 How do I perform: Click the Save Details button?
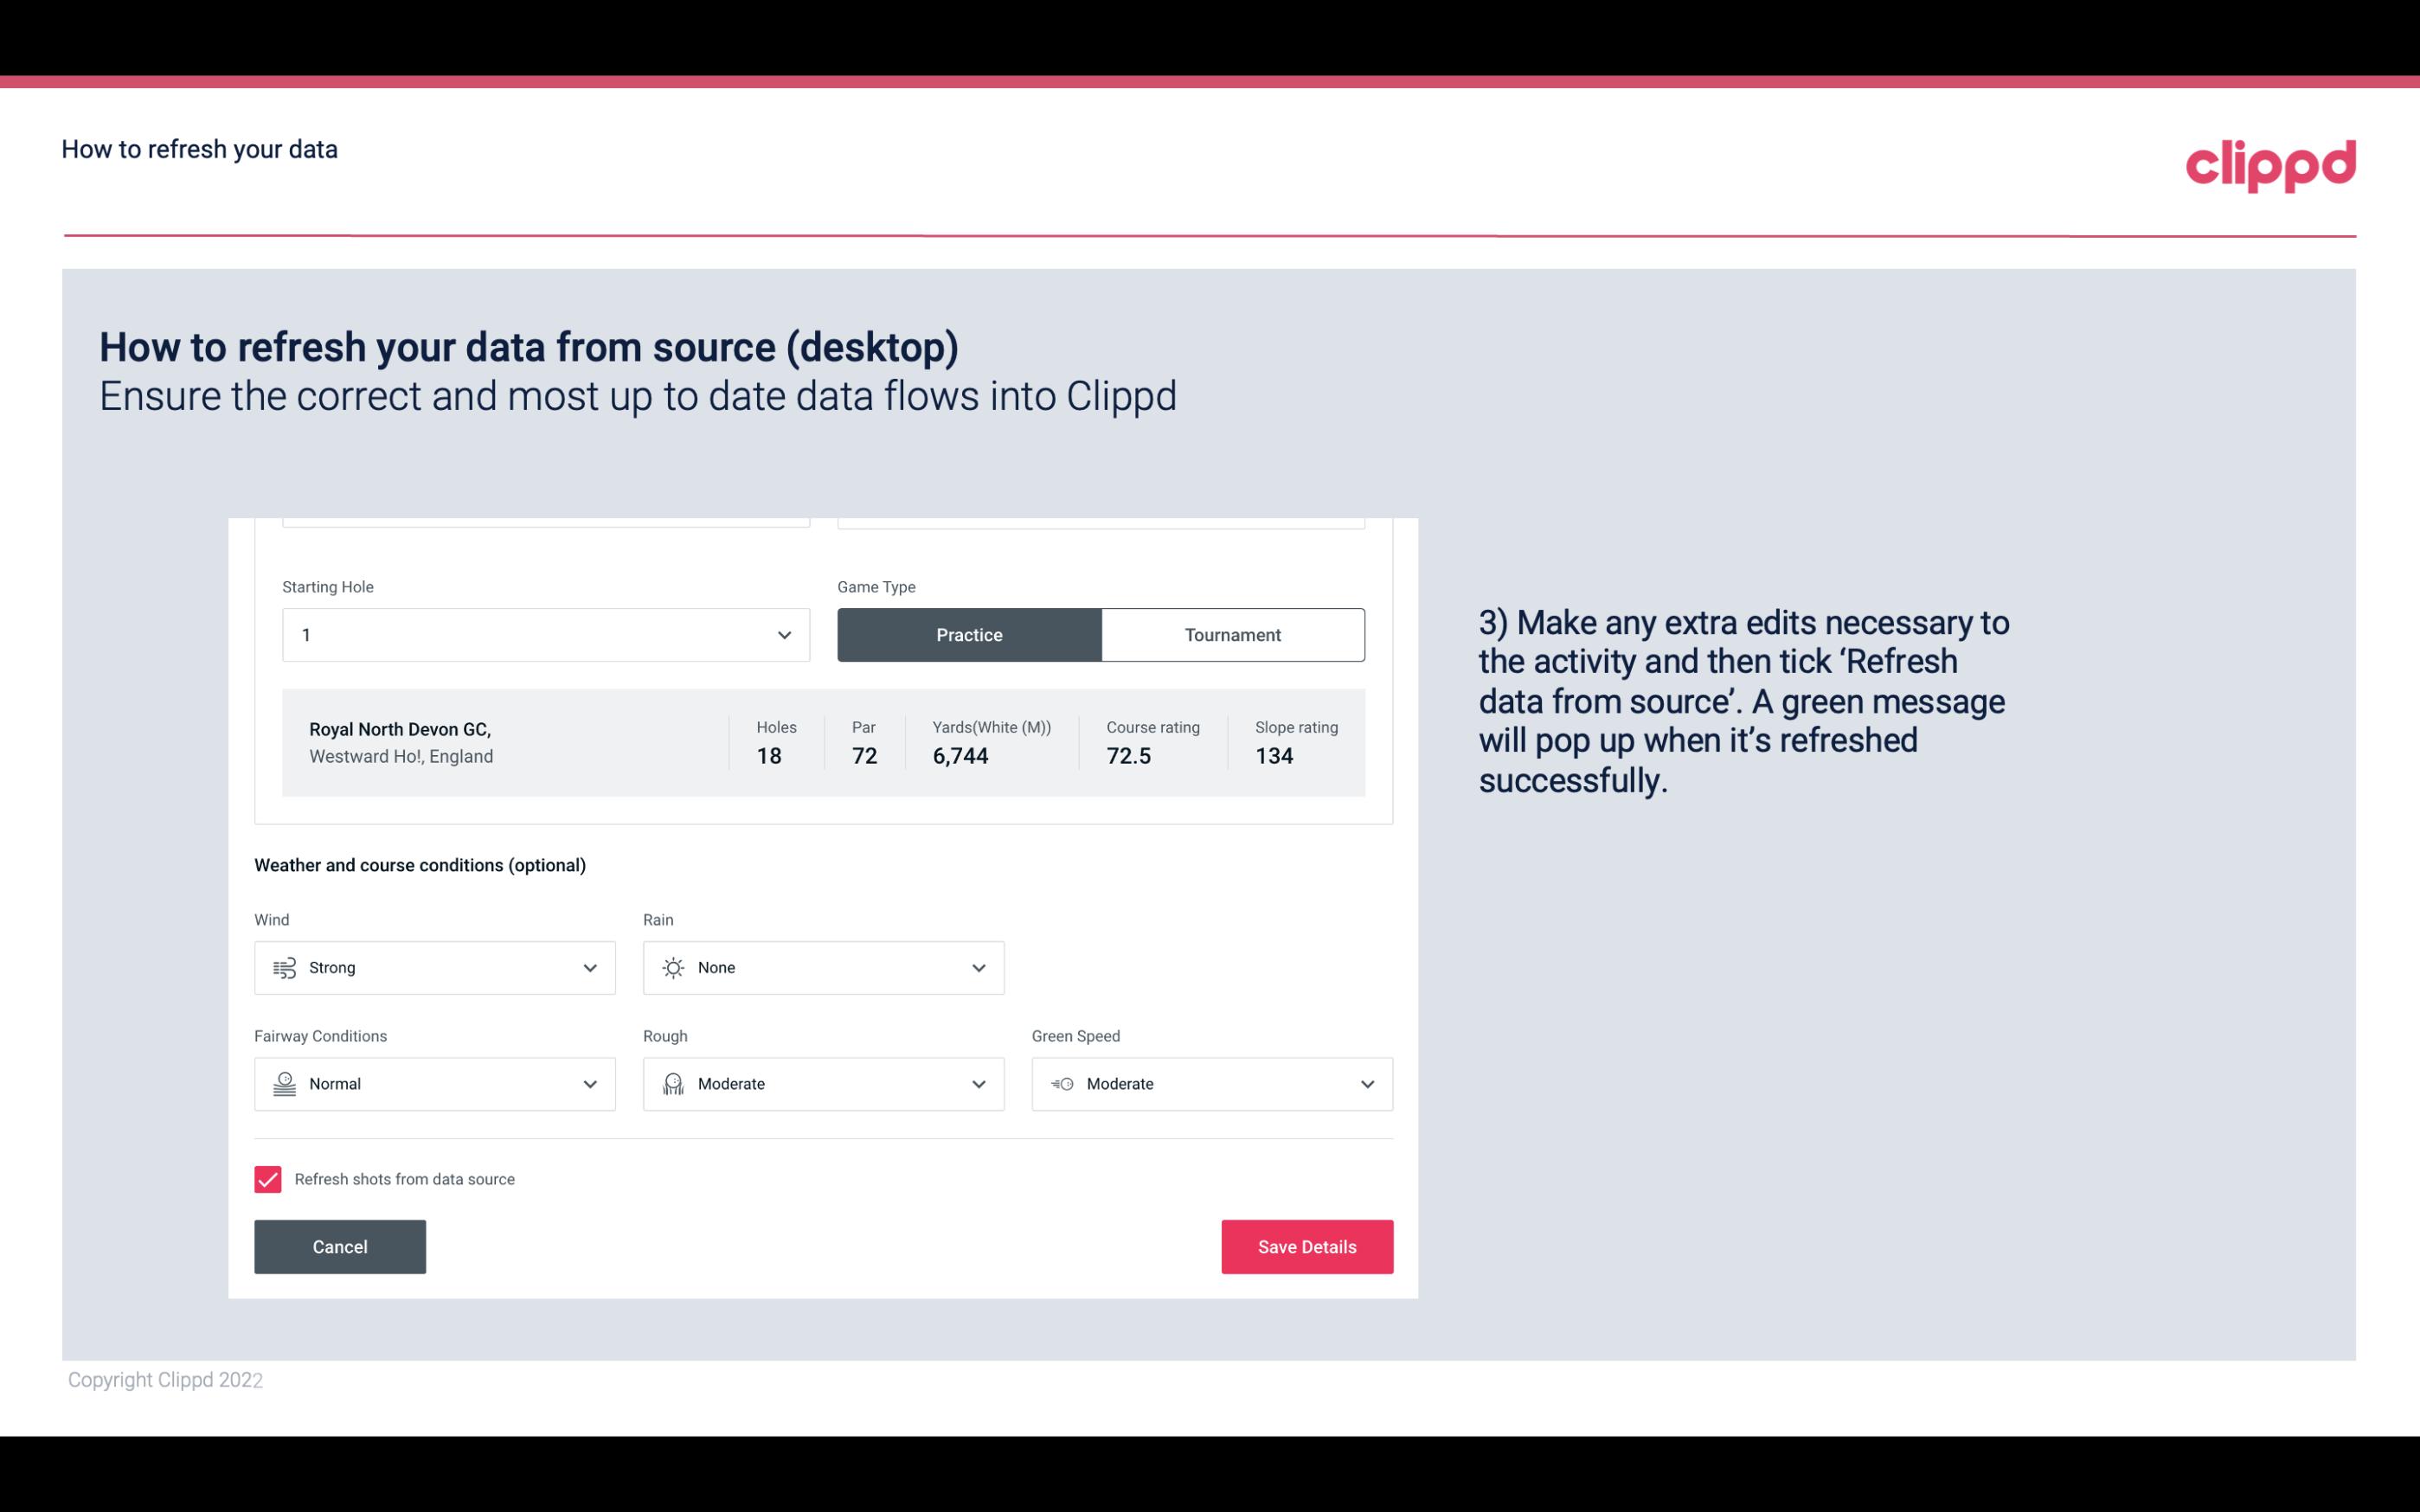1306,1247
